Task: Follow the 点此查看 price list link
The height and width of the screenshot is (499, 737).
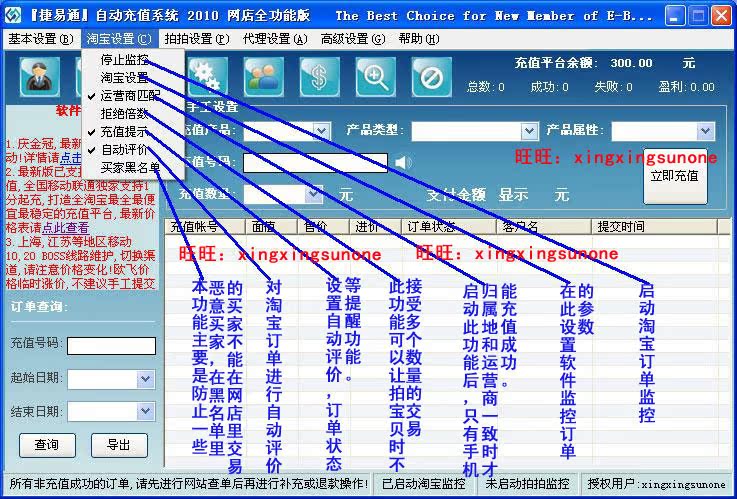Action: click(x=65, y=228)
